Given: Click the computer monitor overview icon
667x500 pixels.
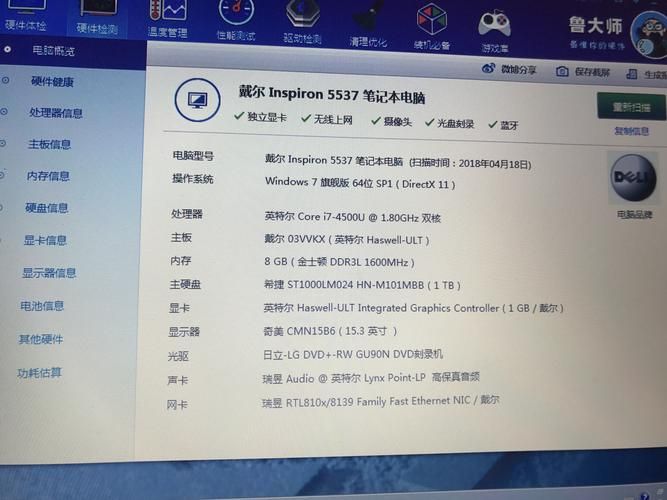Looking at the screenshot, I should coord(197,100).
